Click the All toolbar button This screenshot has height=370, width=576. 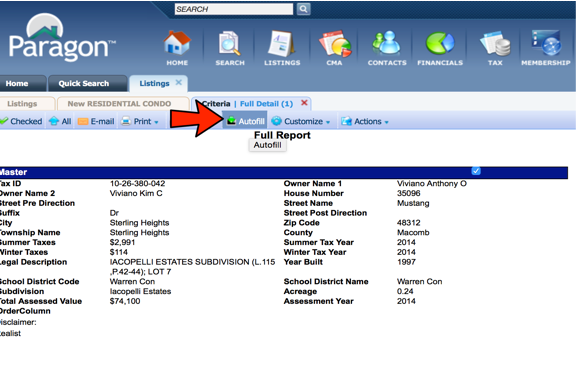[60, 121]
